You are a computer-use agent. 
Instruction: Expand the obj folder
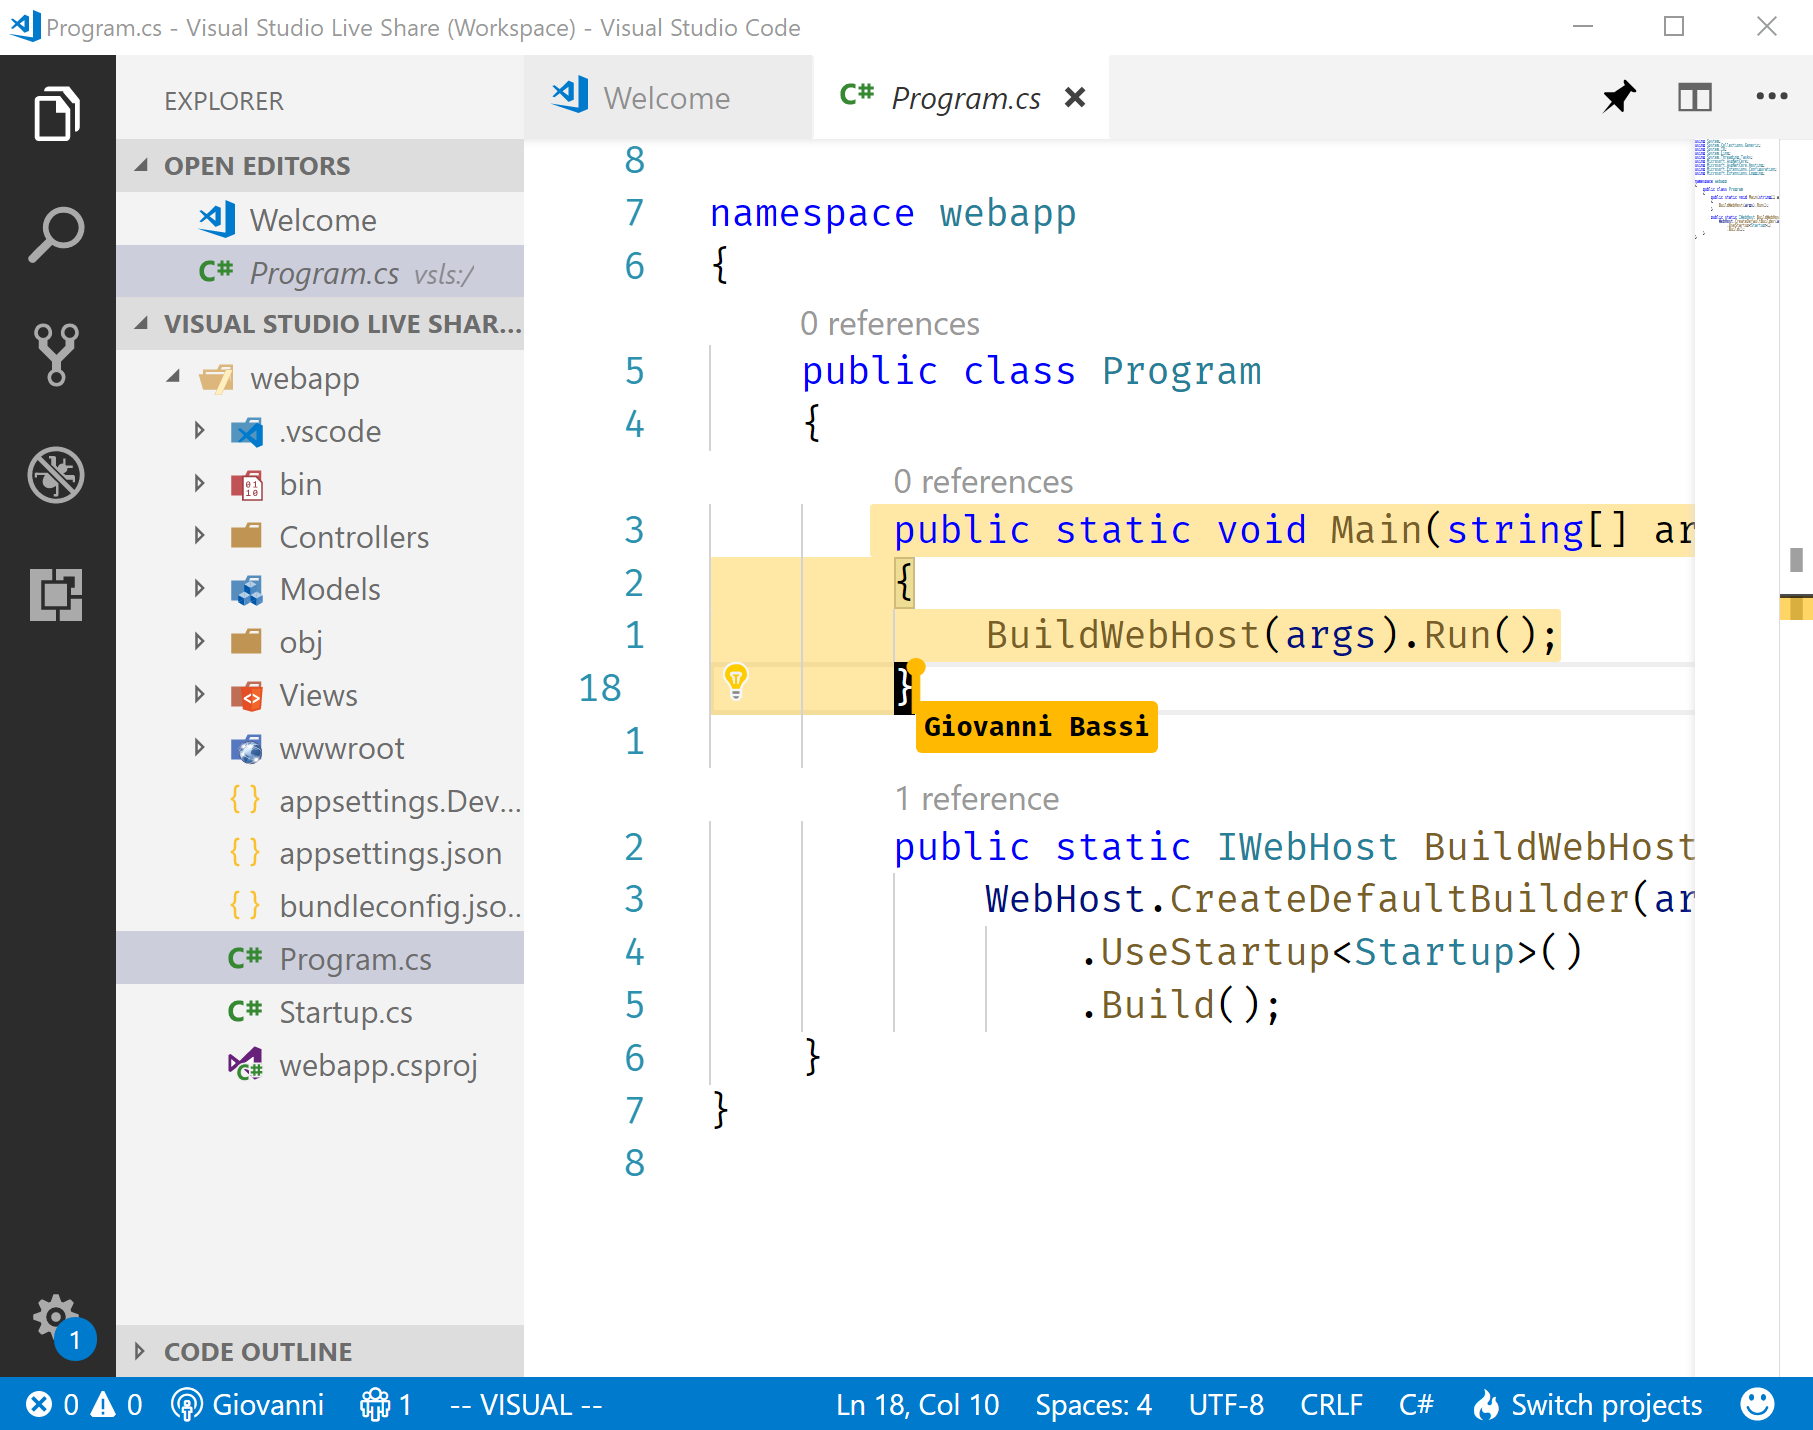(x=199, y=642)
